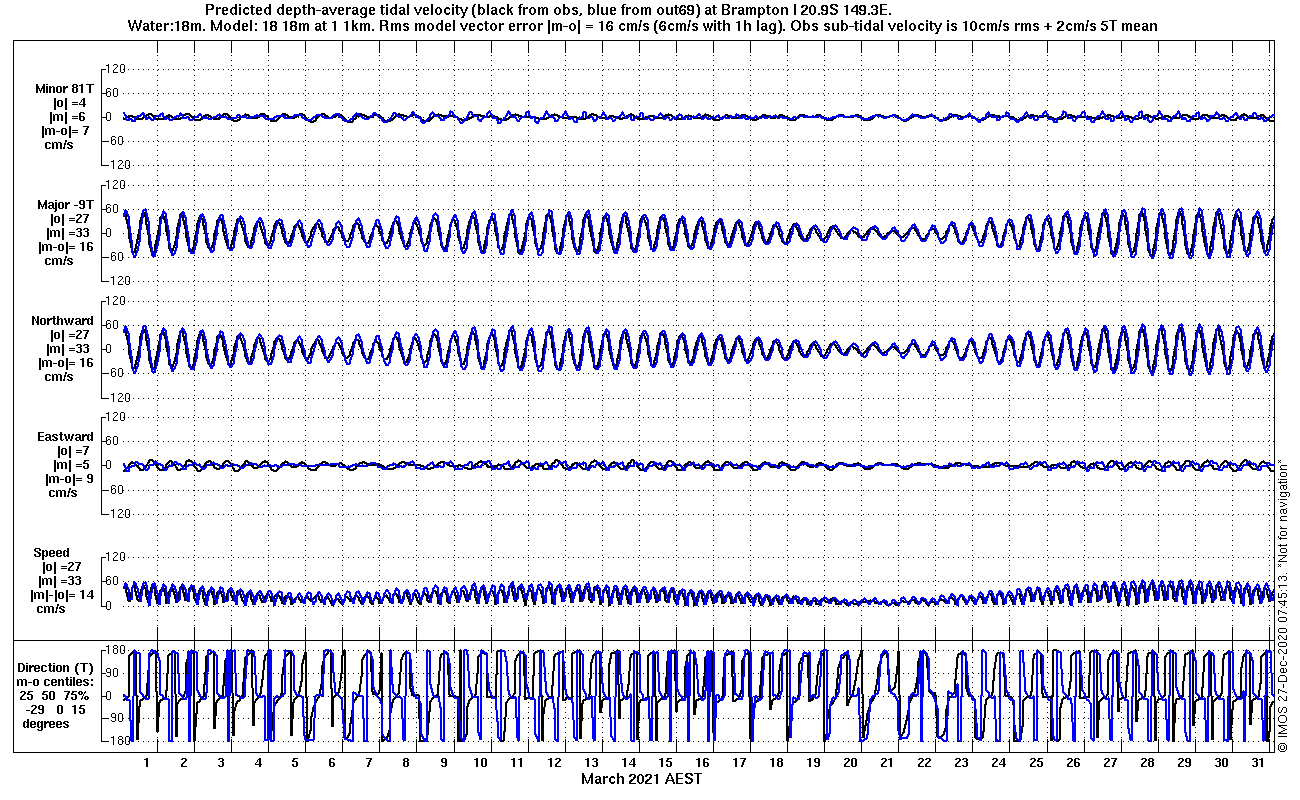Click '|m-o|= 7' in the Minor panel
Screen dimensions: 1300x800
65,131
